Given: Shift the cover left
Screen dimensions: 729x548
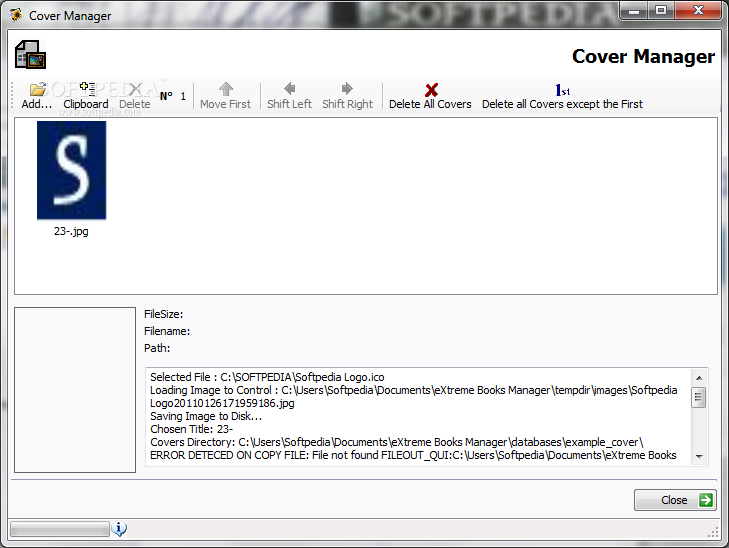Looking at the screenshot, I should 289,96.
